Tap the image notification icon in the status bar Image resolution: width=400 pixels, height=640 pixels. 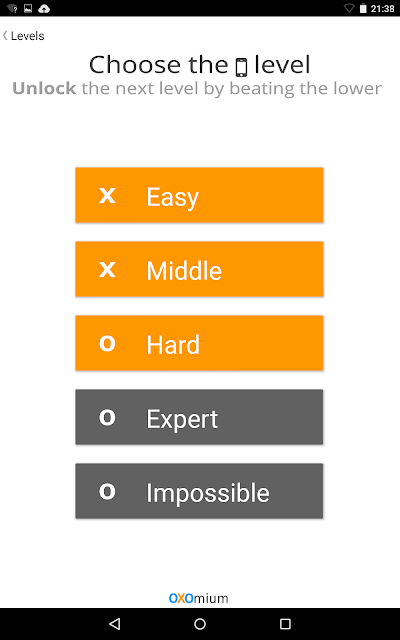tap(28, 8)
